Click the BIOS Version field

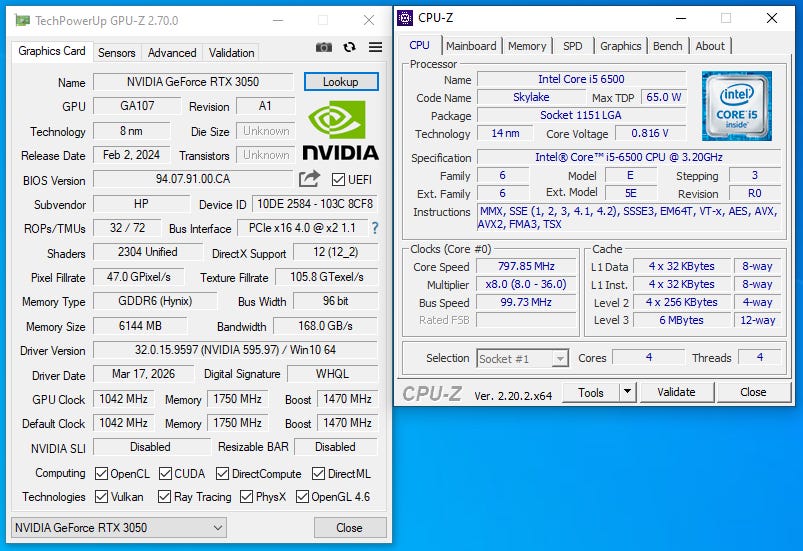(193, 179)
